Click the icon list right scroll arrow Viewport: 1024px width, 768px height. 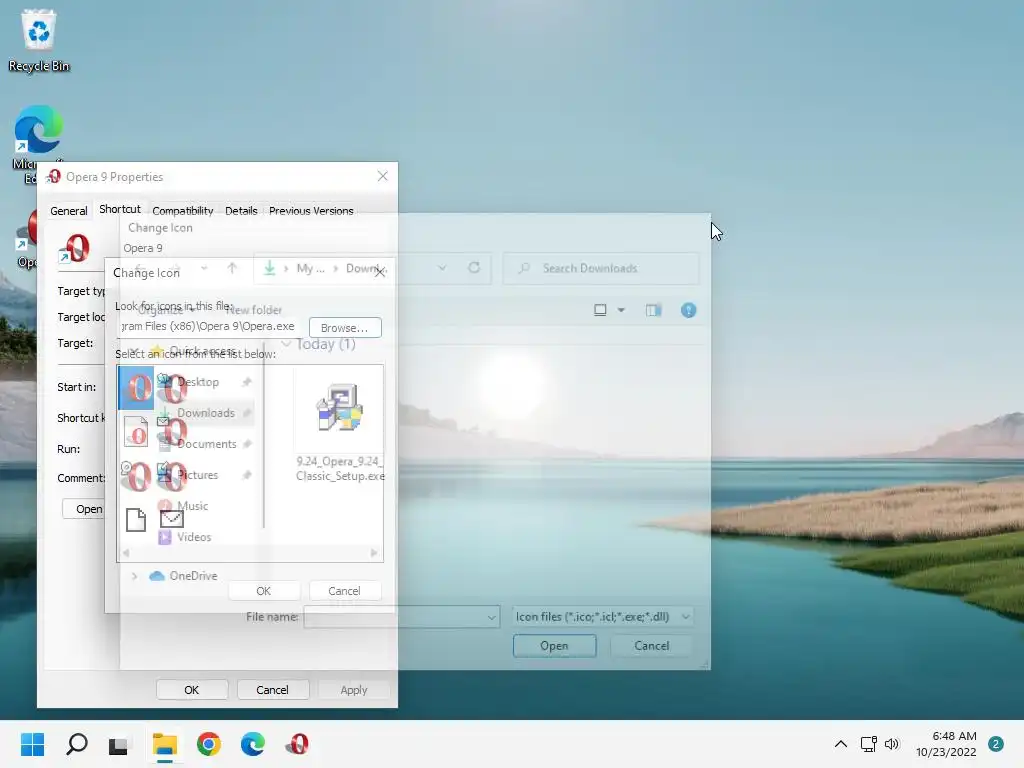374,553
